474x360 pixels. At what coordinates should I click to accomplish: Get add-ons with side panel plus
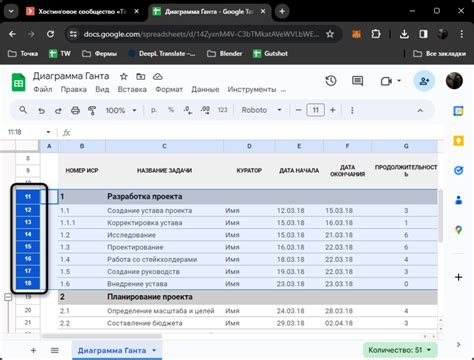[x=459, y=277]
